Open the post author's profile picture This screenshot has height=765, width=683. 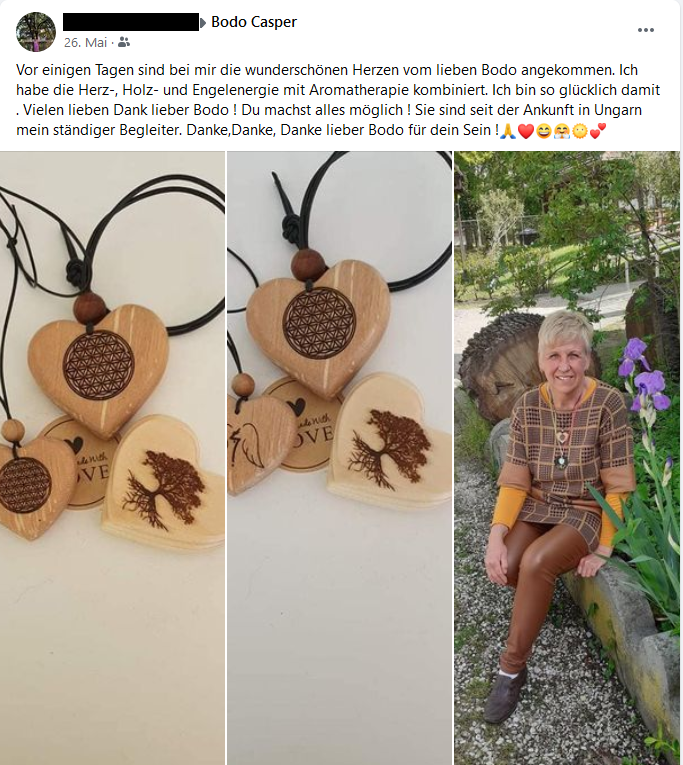pos(36,32)
